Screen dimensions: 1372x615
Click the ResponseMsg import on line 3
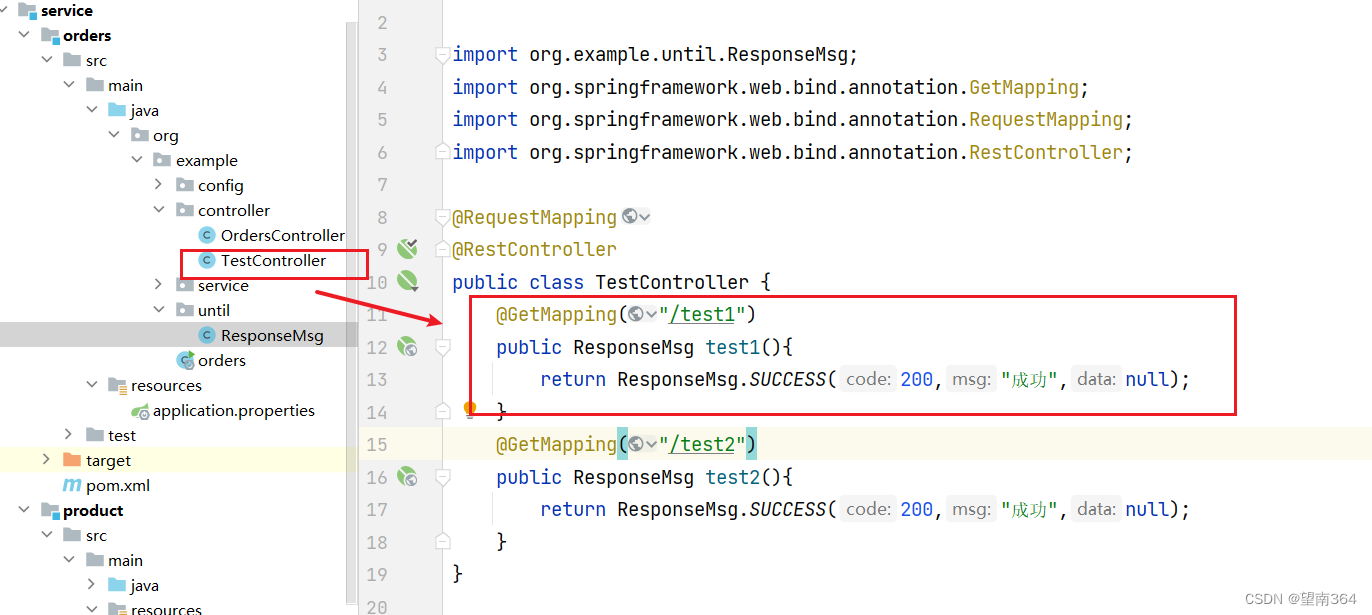click(788, 54)
